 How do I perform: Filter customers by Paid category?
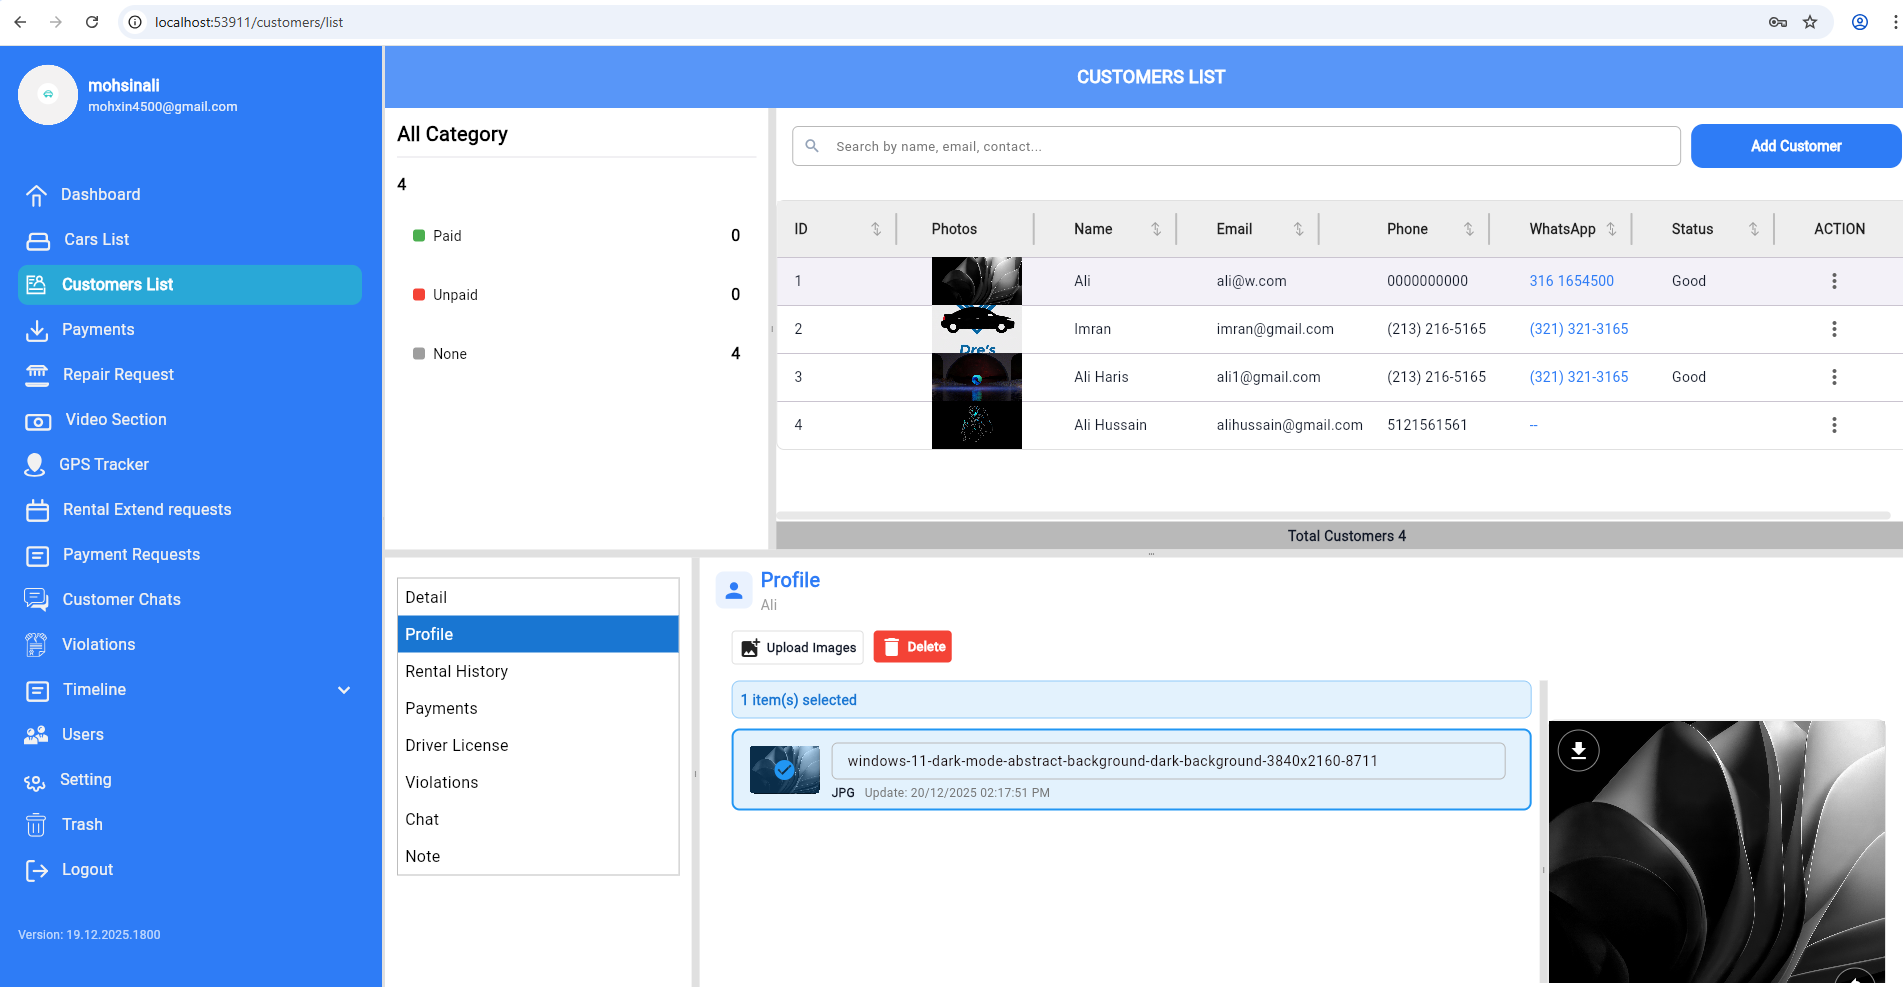[447, 236]
